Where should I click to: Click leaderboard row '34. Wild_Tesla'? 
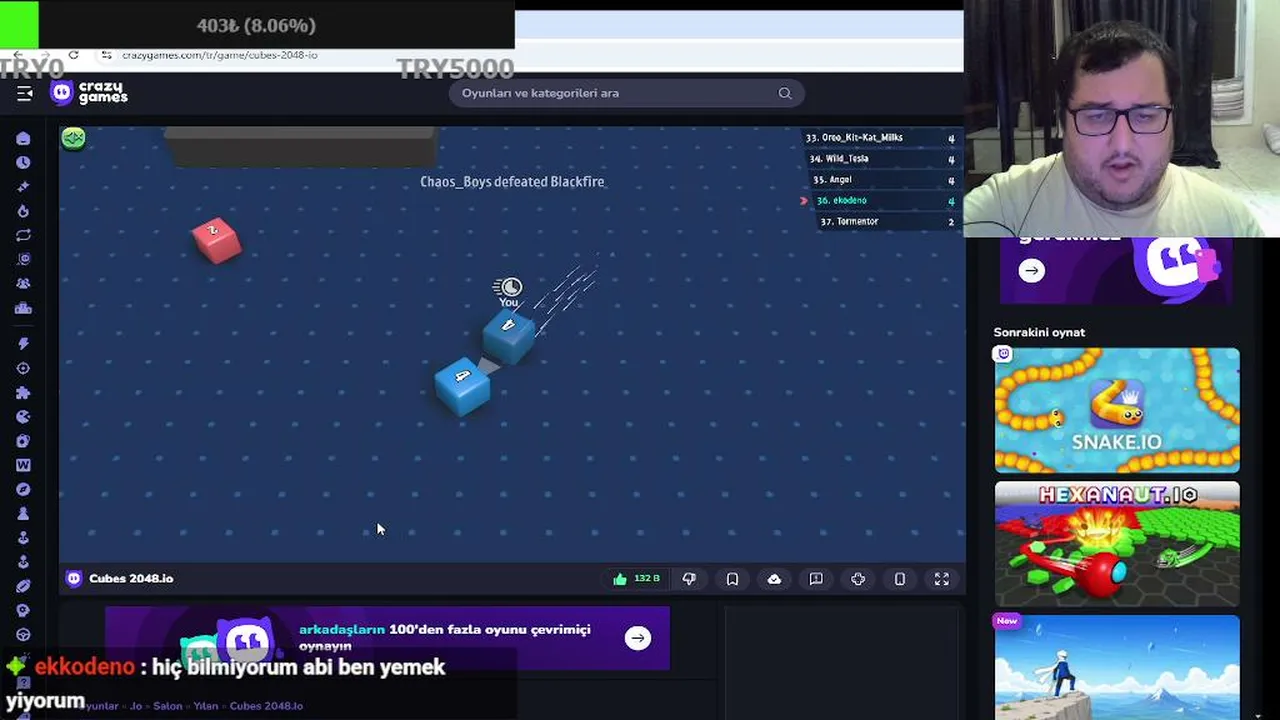(x=881, y=159)
